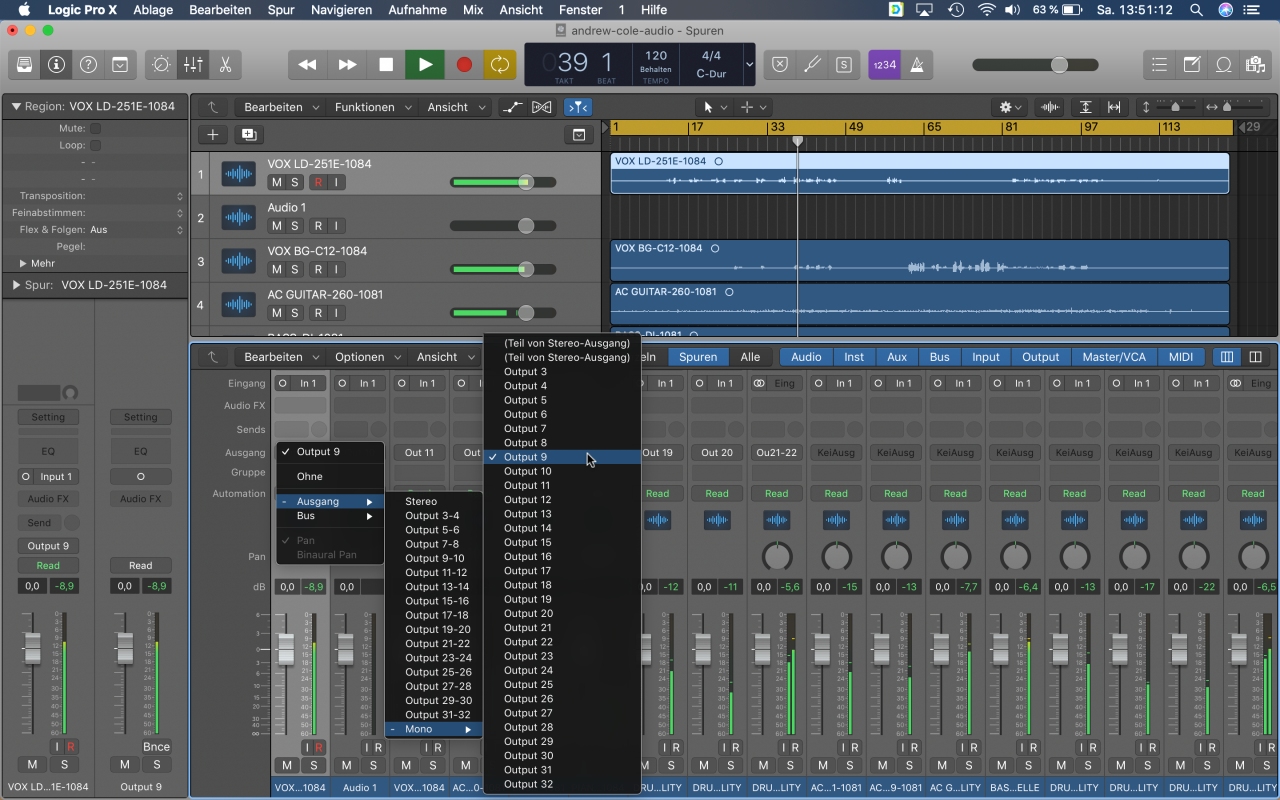The width and height of the screenshot is (1280, 800).
Task: Click the Bnce button on Output 9 strip
Action: coord(156,746)
